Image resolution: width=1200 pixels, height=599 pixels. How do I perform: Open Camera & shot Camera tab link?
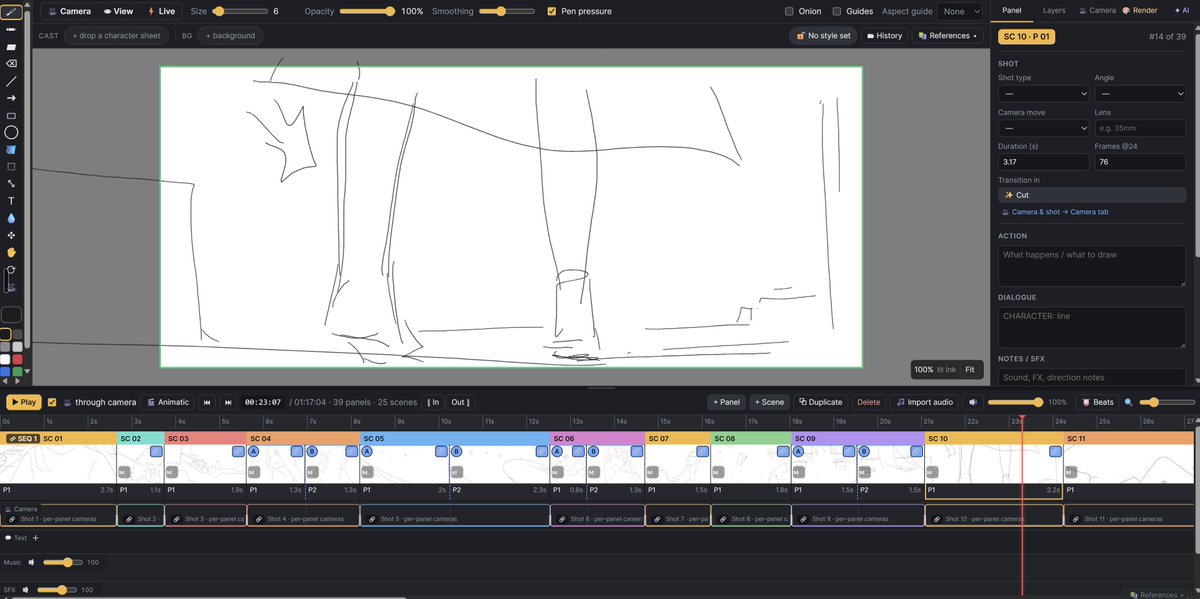[x=1054, y=212]
